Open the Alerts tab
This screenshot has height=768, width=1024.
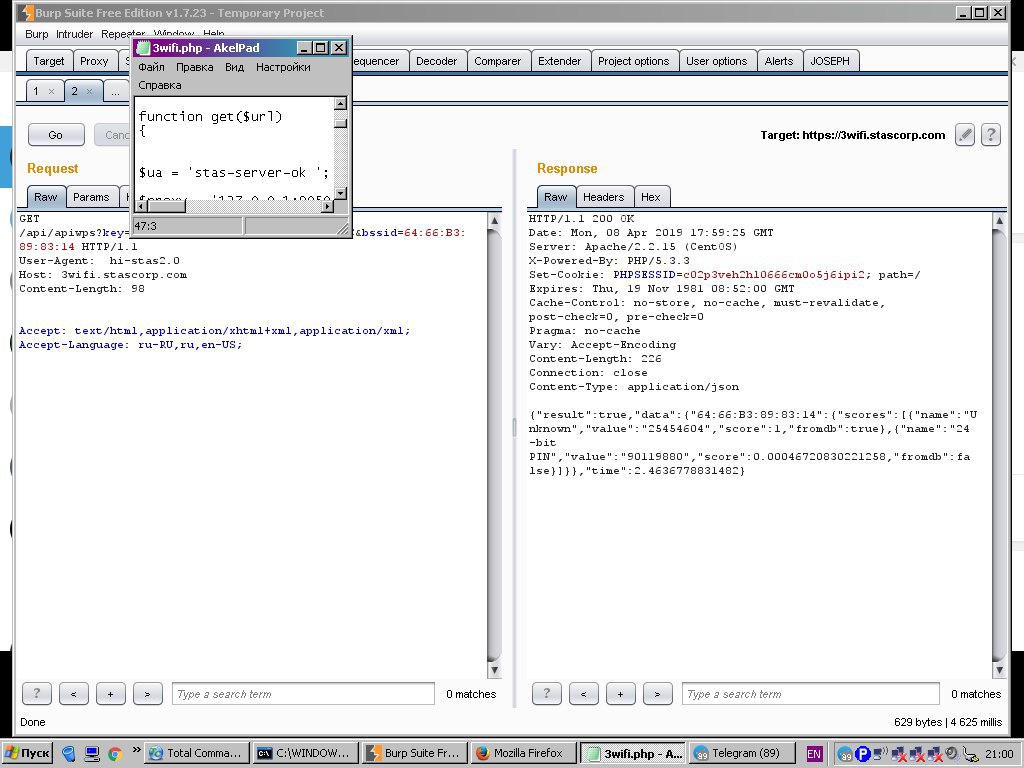click(779, 61)
